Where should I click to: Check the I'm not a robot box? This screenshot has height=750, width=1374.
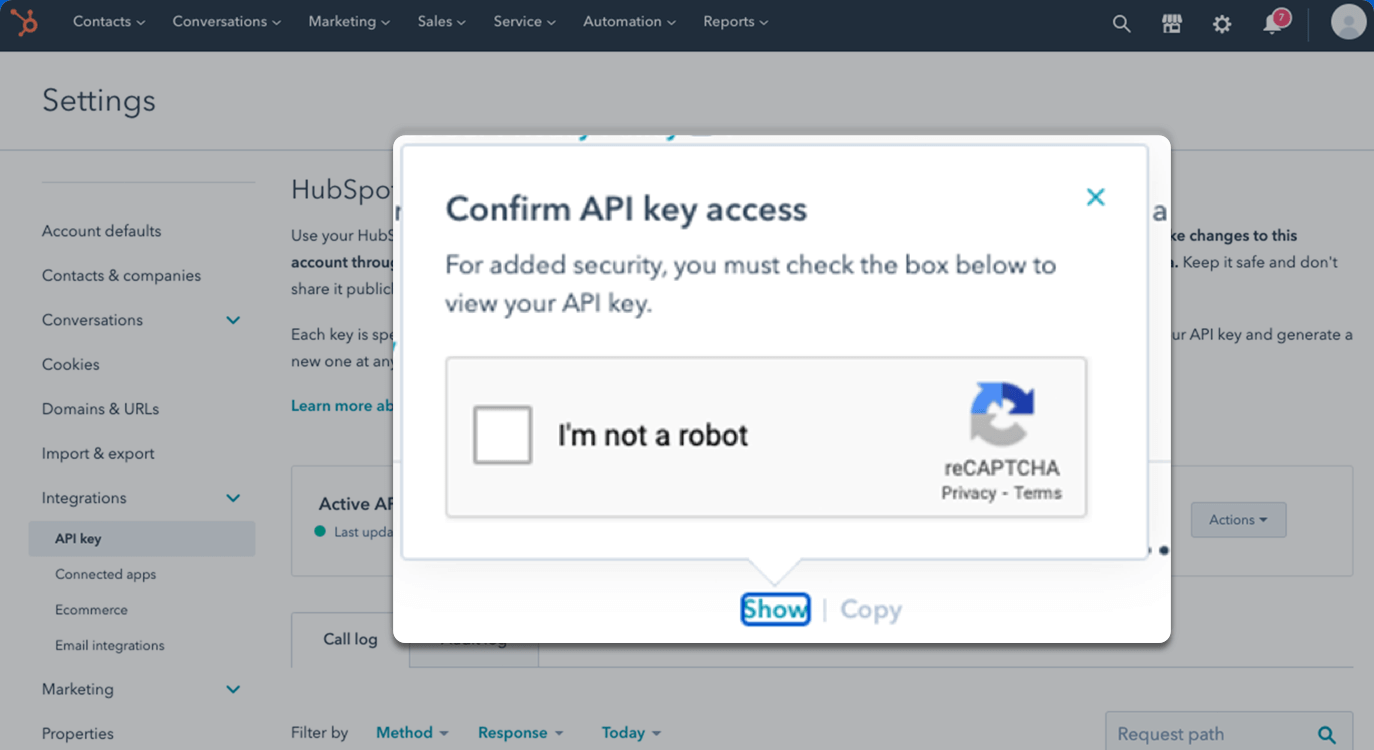tap(502, 435)
